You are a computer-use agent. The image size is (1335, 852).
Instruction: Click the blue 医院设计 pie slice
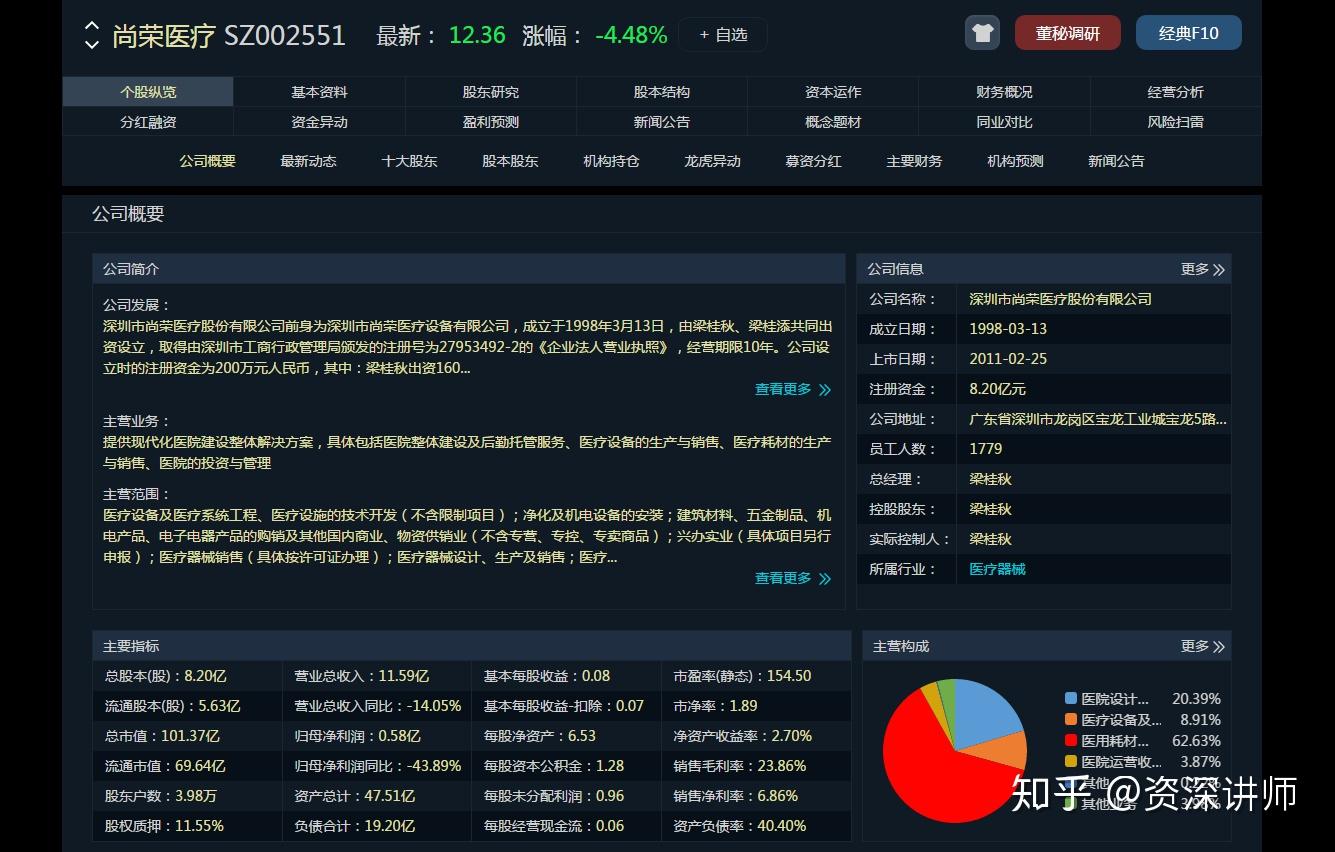(x=985, y=713)
